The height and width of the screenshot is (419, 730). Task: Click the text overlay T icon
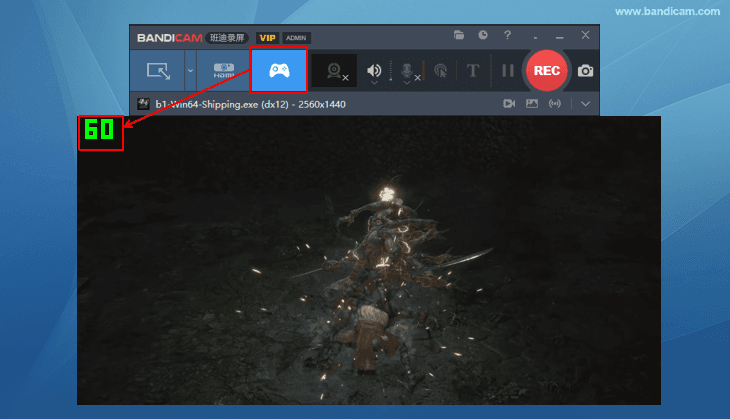click(473, 71)
